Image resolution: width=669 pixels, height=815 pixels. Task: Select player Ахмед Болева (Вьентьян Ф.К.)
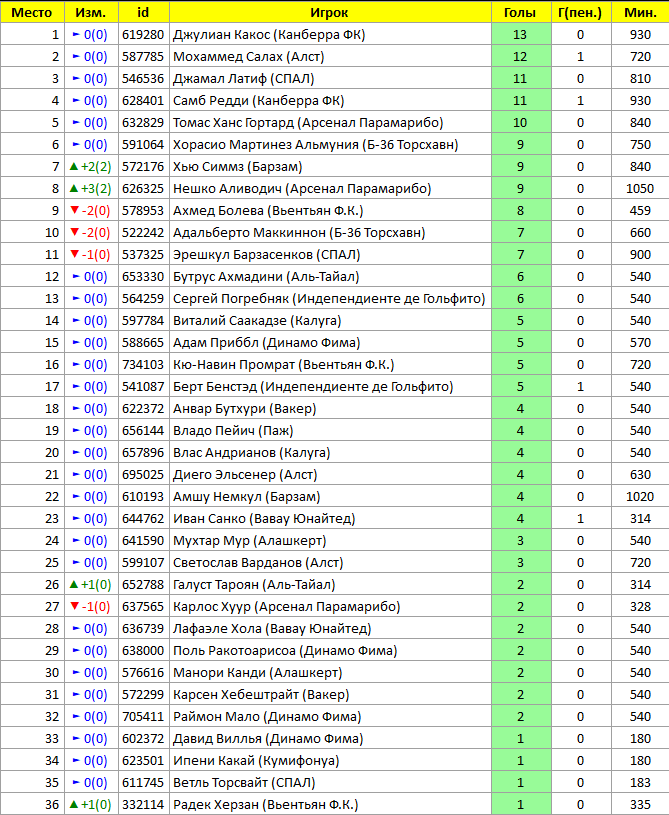point(268,211)
